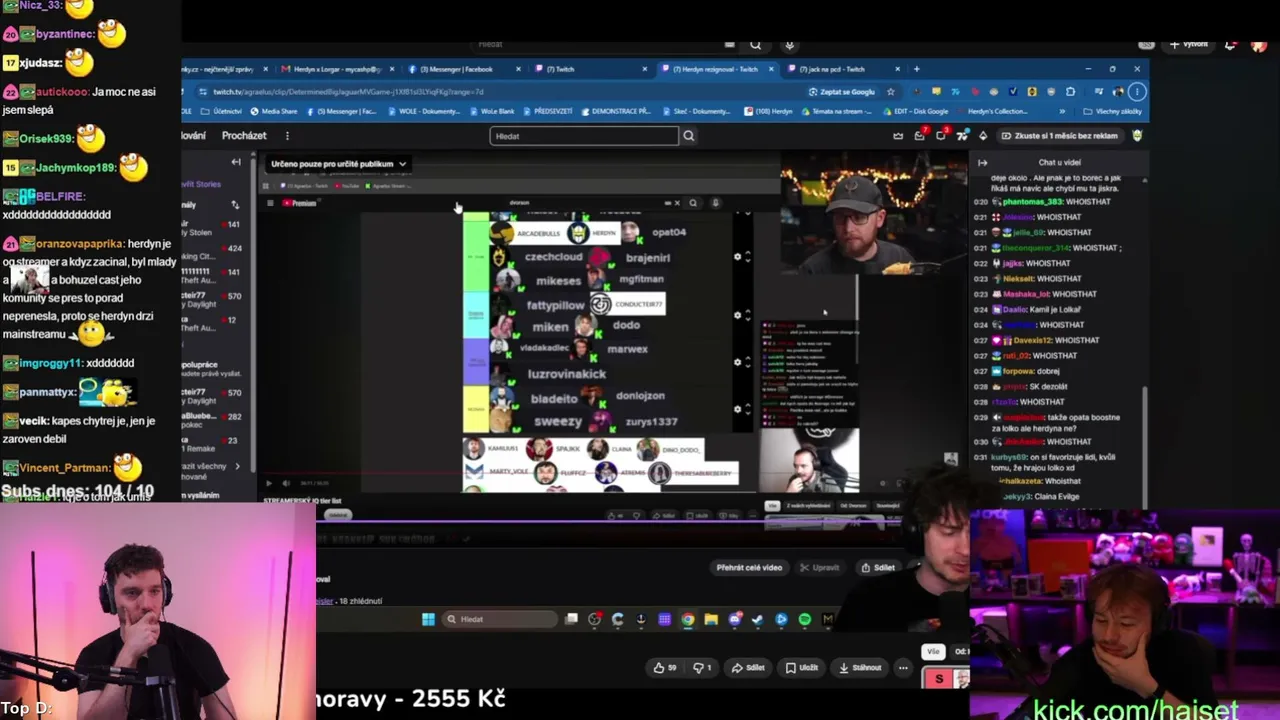Click the Twitch search magnifier icon
Viewport: 1280px width, 720px height.
pyautogui.click(x=688, y=136)
